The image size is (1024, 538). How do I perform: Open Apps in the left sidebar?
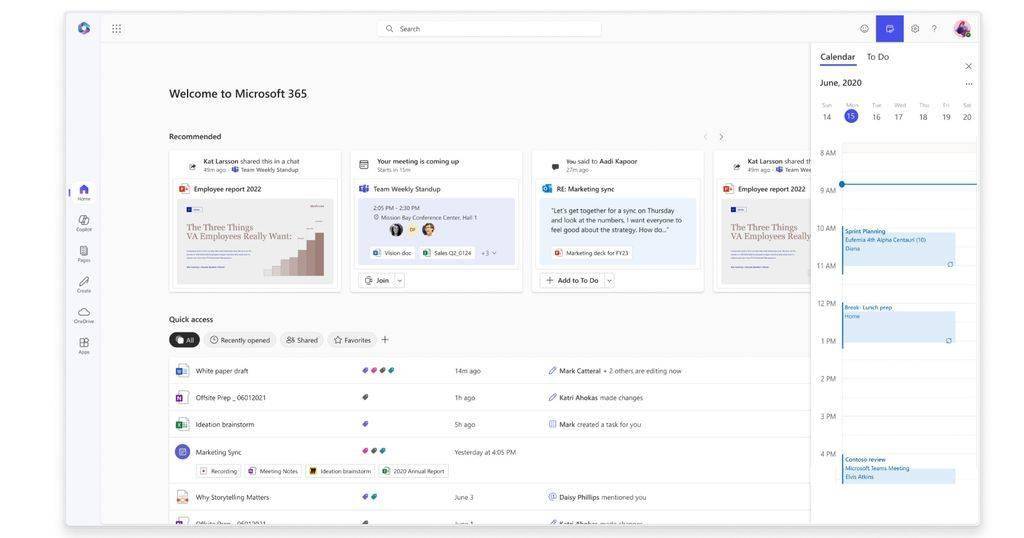pyautogui.click(x=84, y=345)
